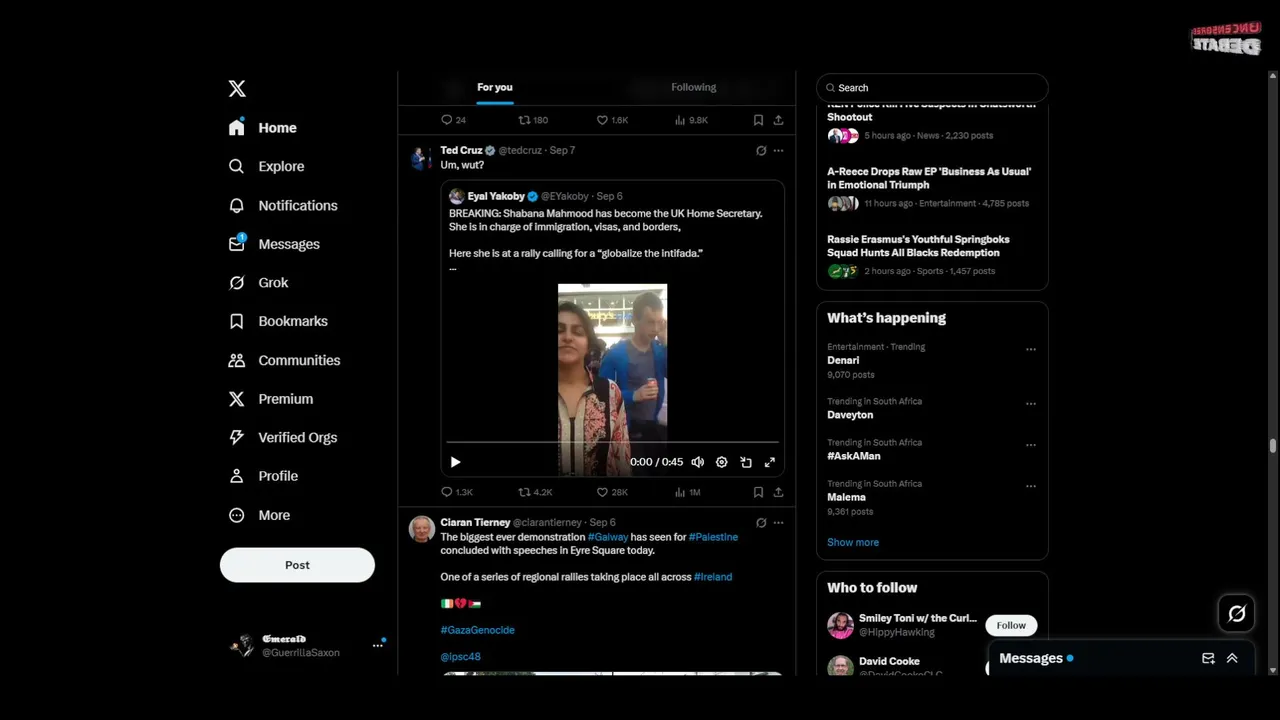Enter fullscreen on the video
The width and height of the screenshot is (1280, 720).
(769, 462)
